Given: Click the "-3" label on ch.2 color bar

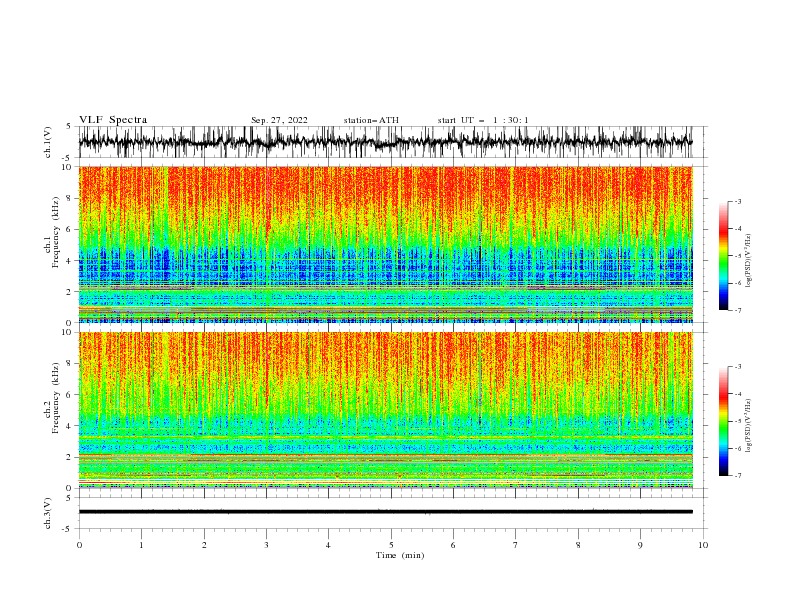Looking at the screenshot, I should coord(737,367).
